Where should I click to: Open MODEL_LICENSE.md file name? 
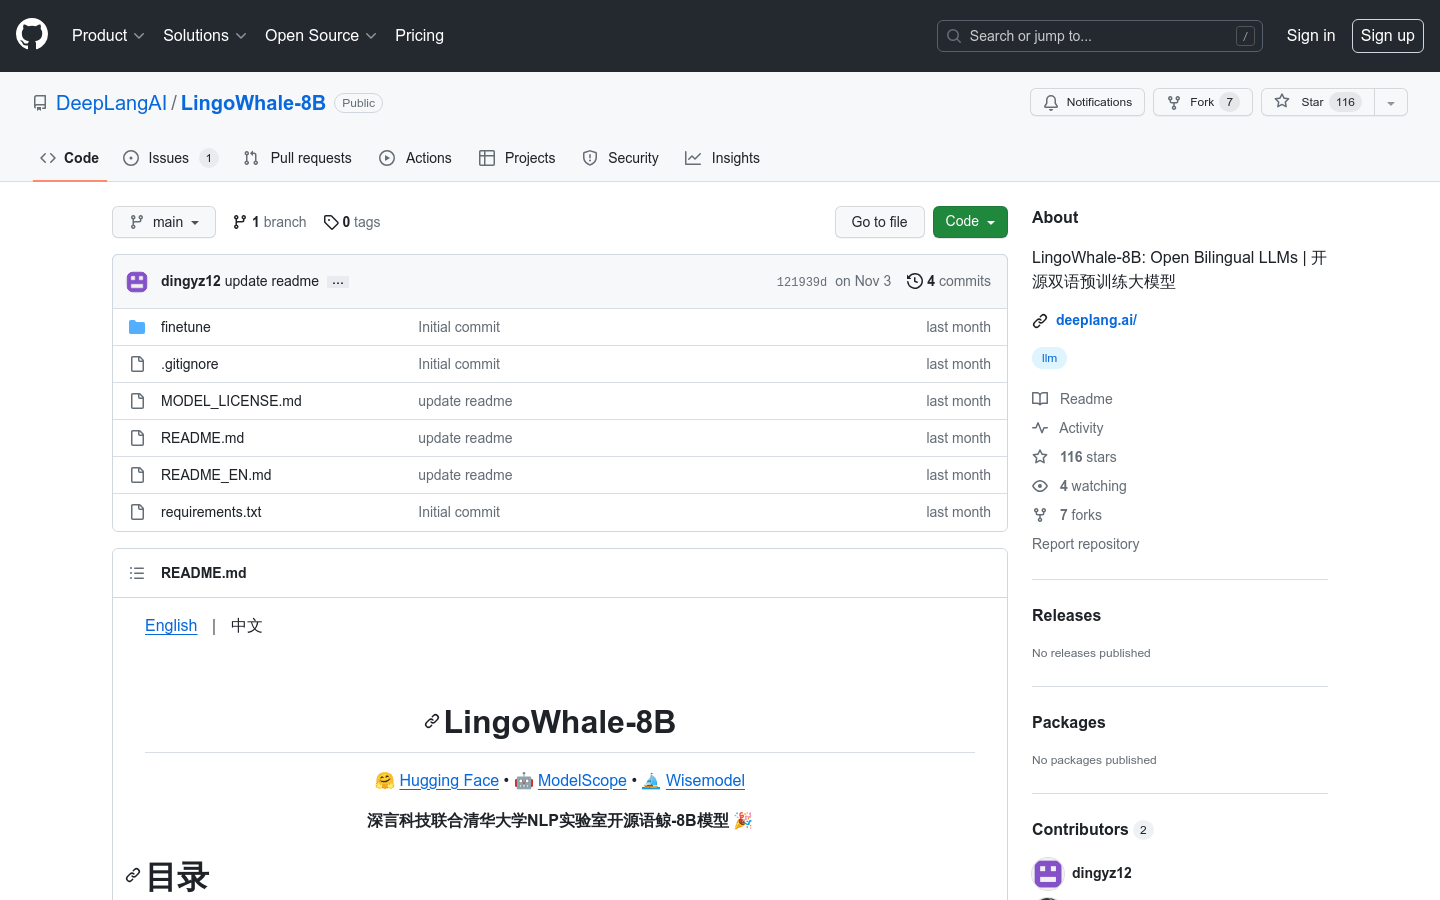(231, 401)
